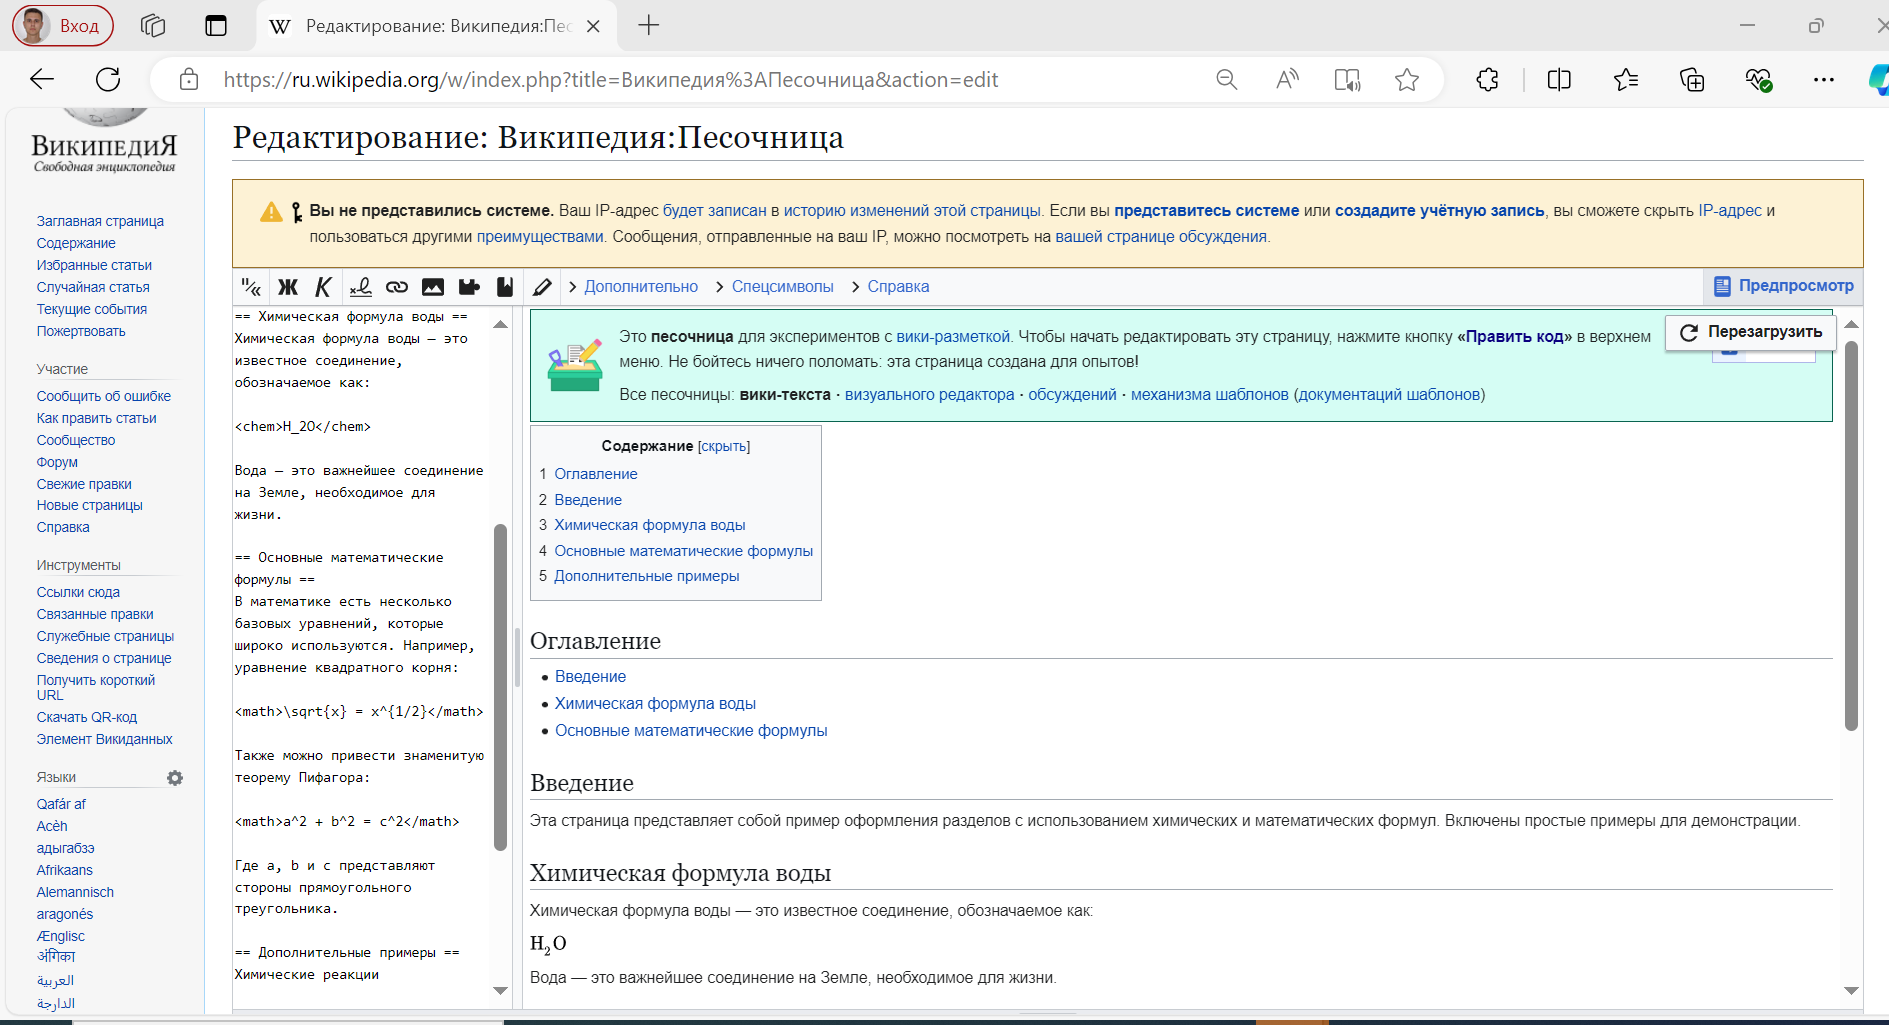Image resolution: width=1889 pixels, height=1025 pixels.
Task: Open Immersive reader icon
Action: pos(1347,80)
